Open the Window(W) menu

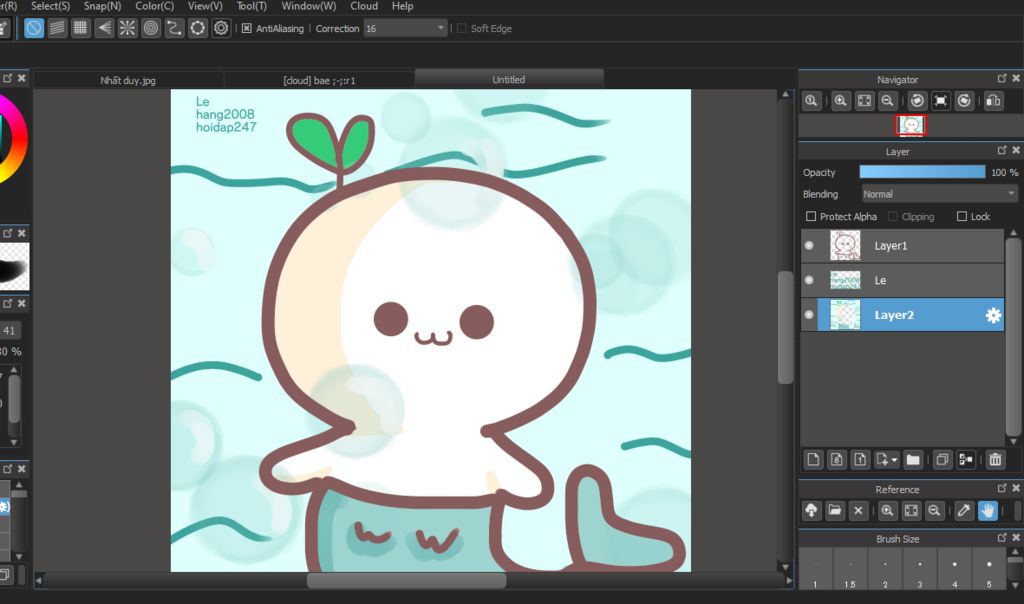(x=309, y=6)
